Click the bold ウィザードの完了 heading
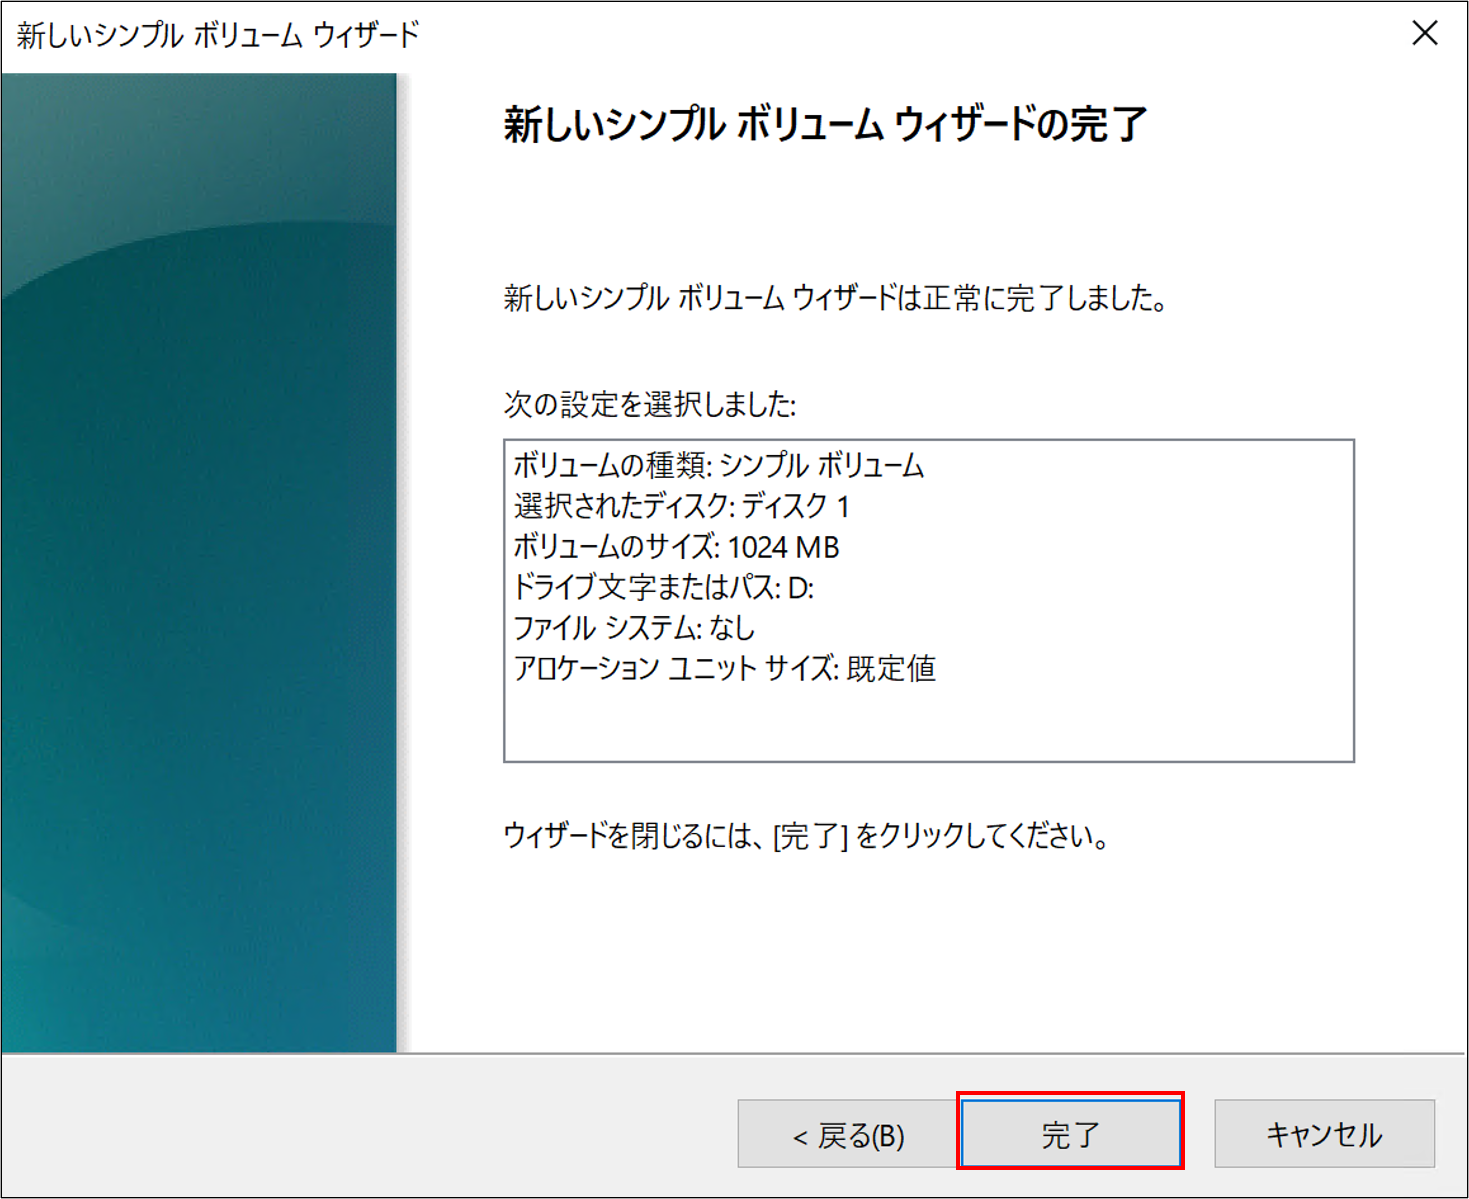Viewport: 1469px width, 1199px height. (824, 125)
